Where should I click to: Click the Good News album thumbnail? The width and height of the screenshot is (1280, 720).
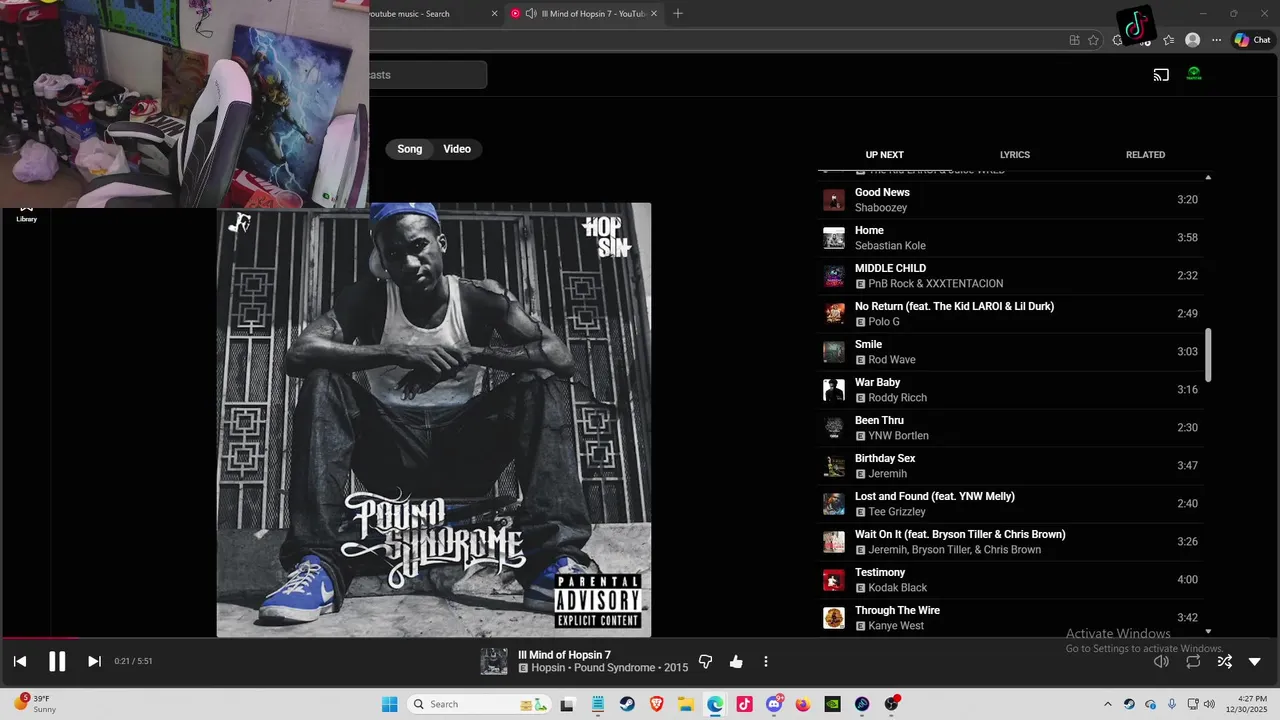pos(834,200)
